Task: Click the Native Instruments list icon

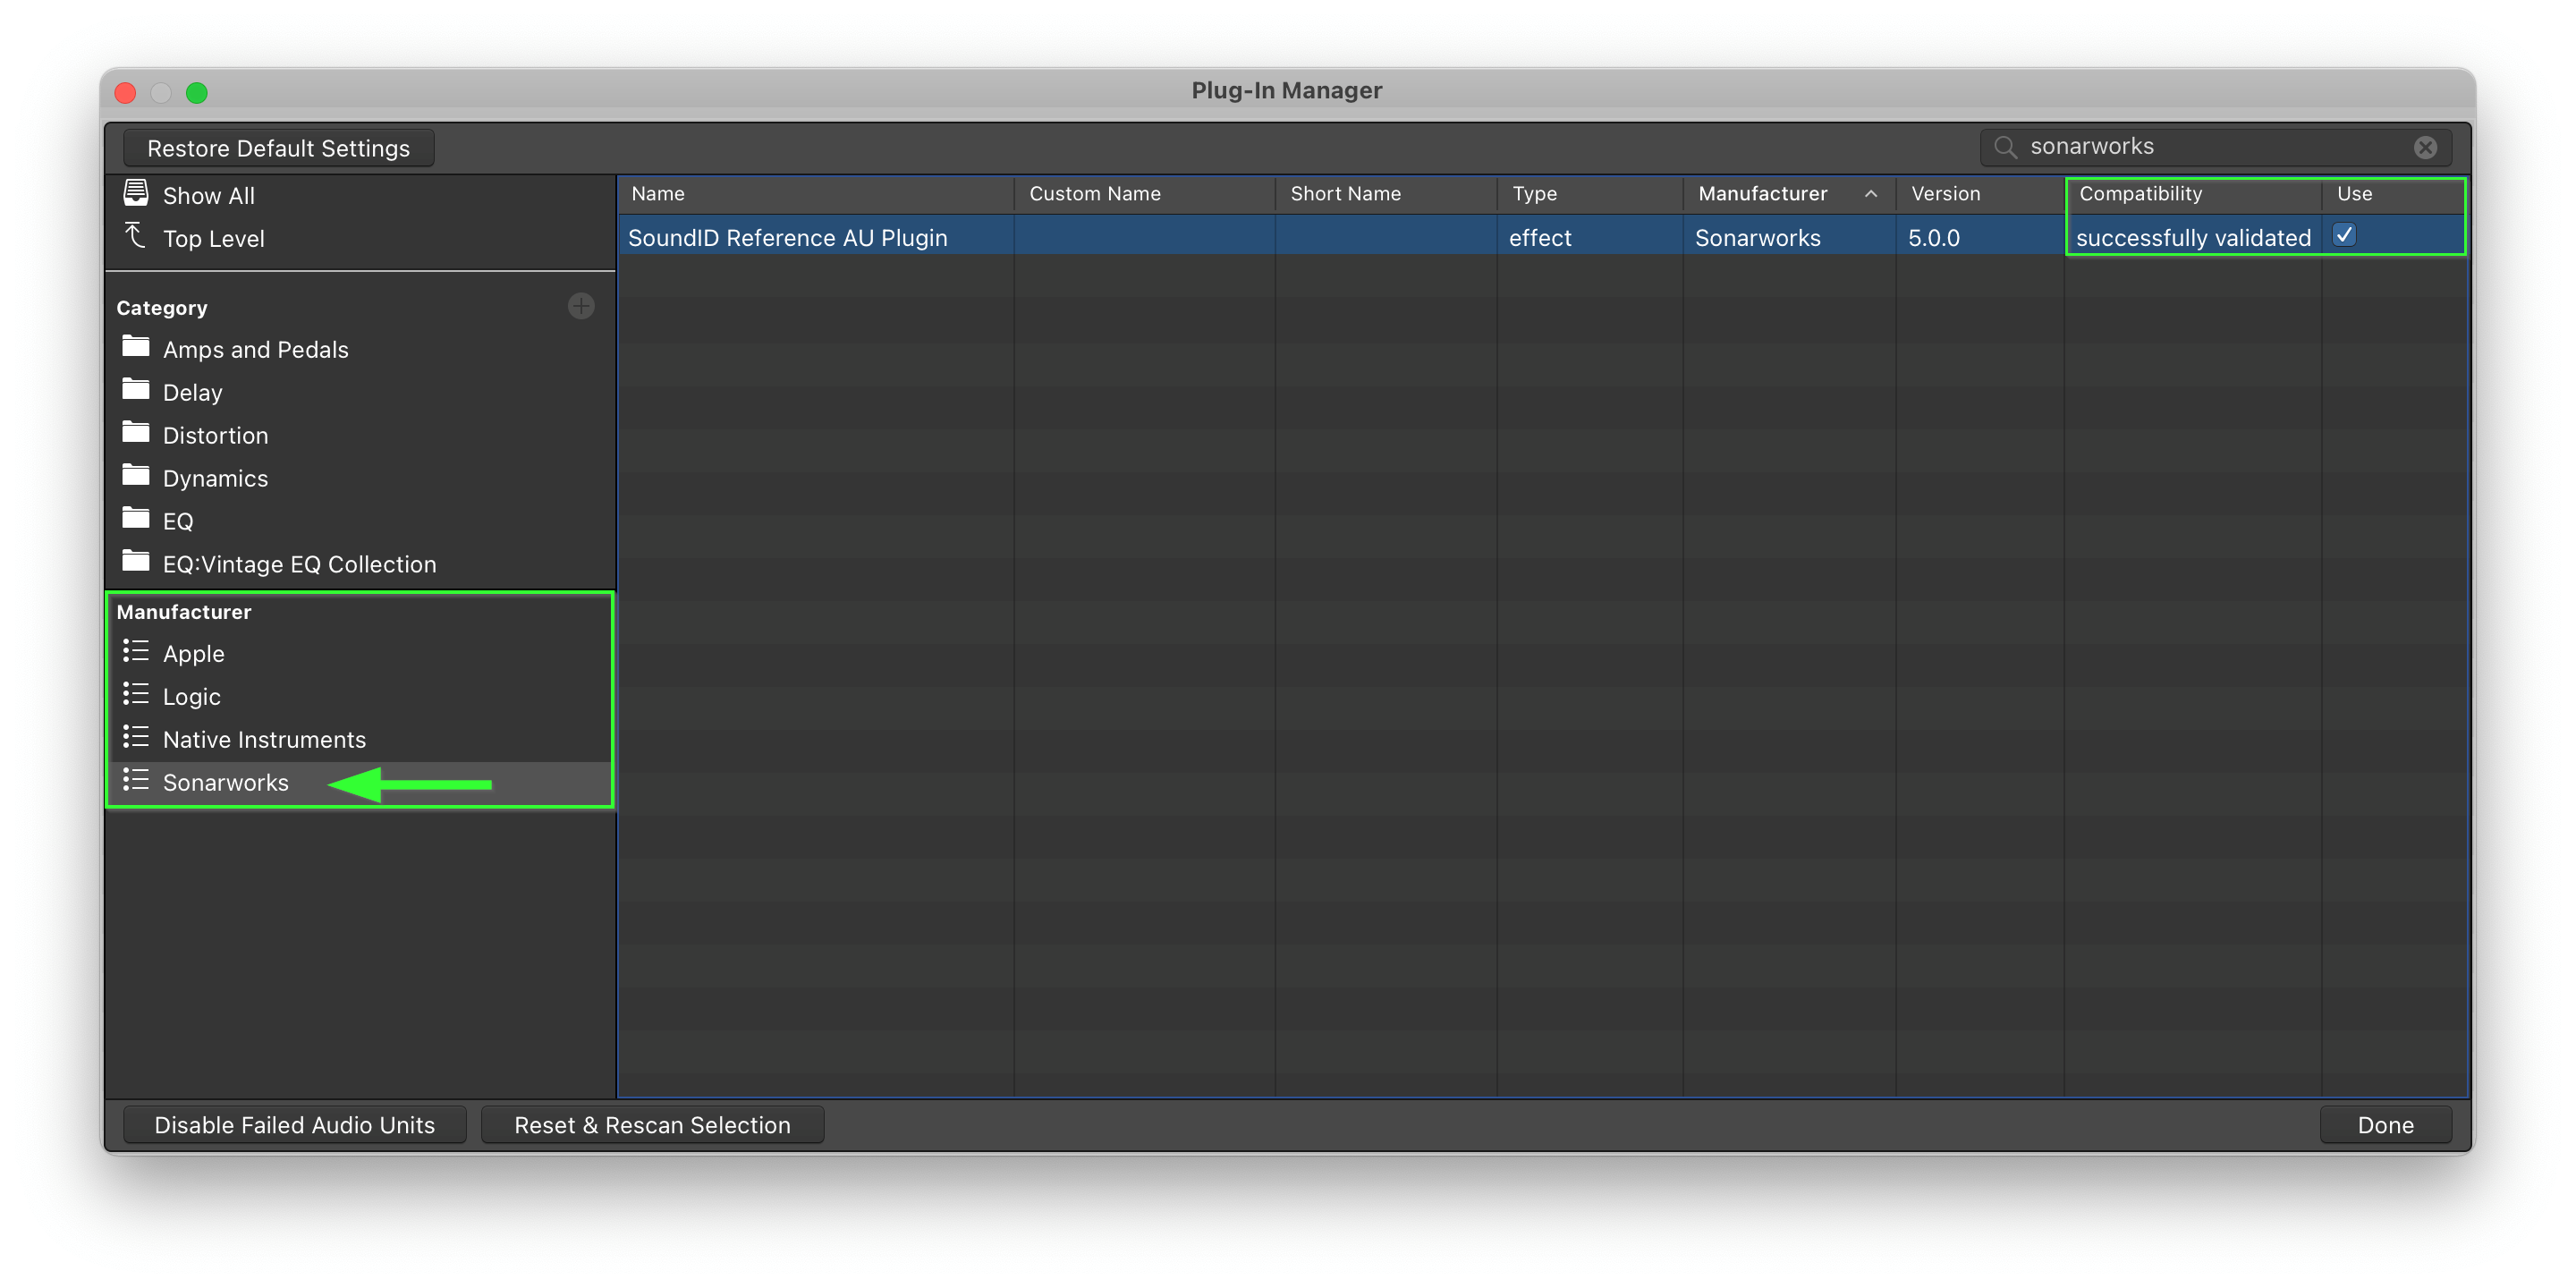Action: (x=136, y=738)
